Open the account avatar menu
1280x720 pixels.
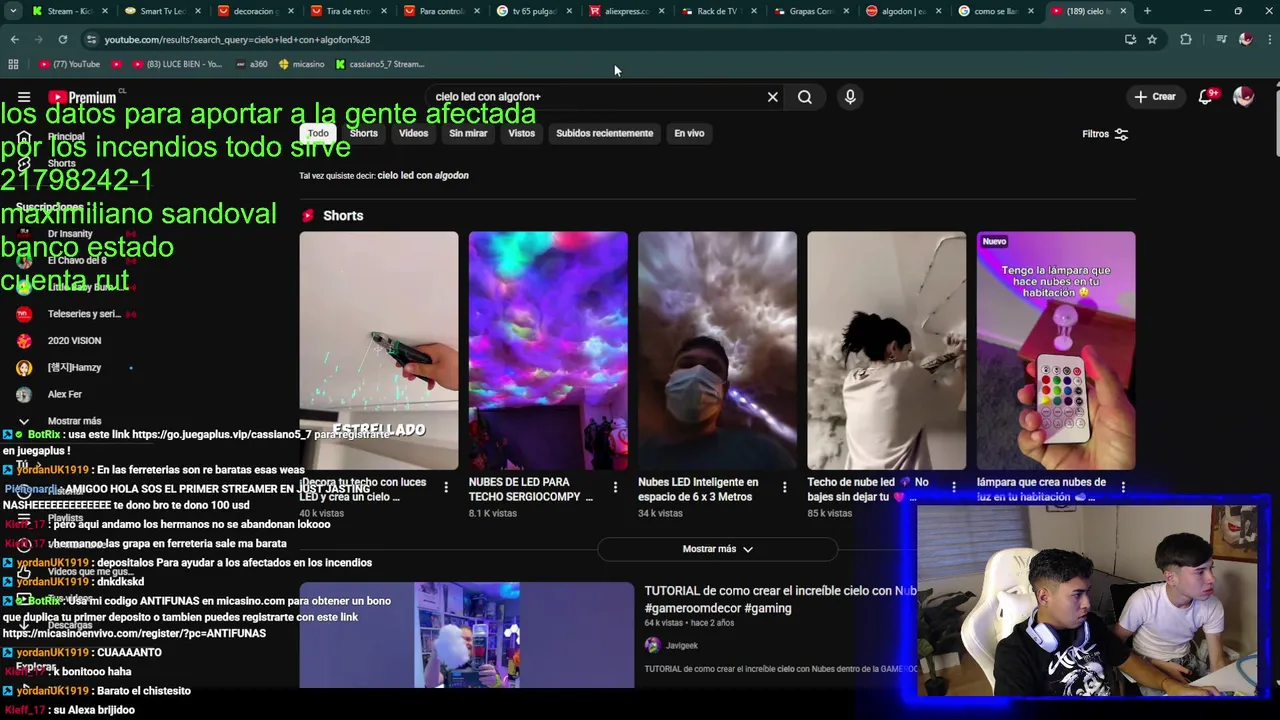(1244, 97)
